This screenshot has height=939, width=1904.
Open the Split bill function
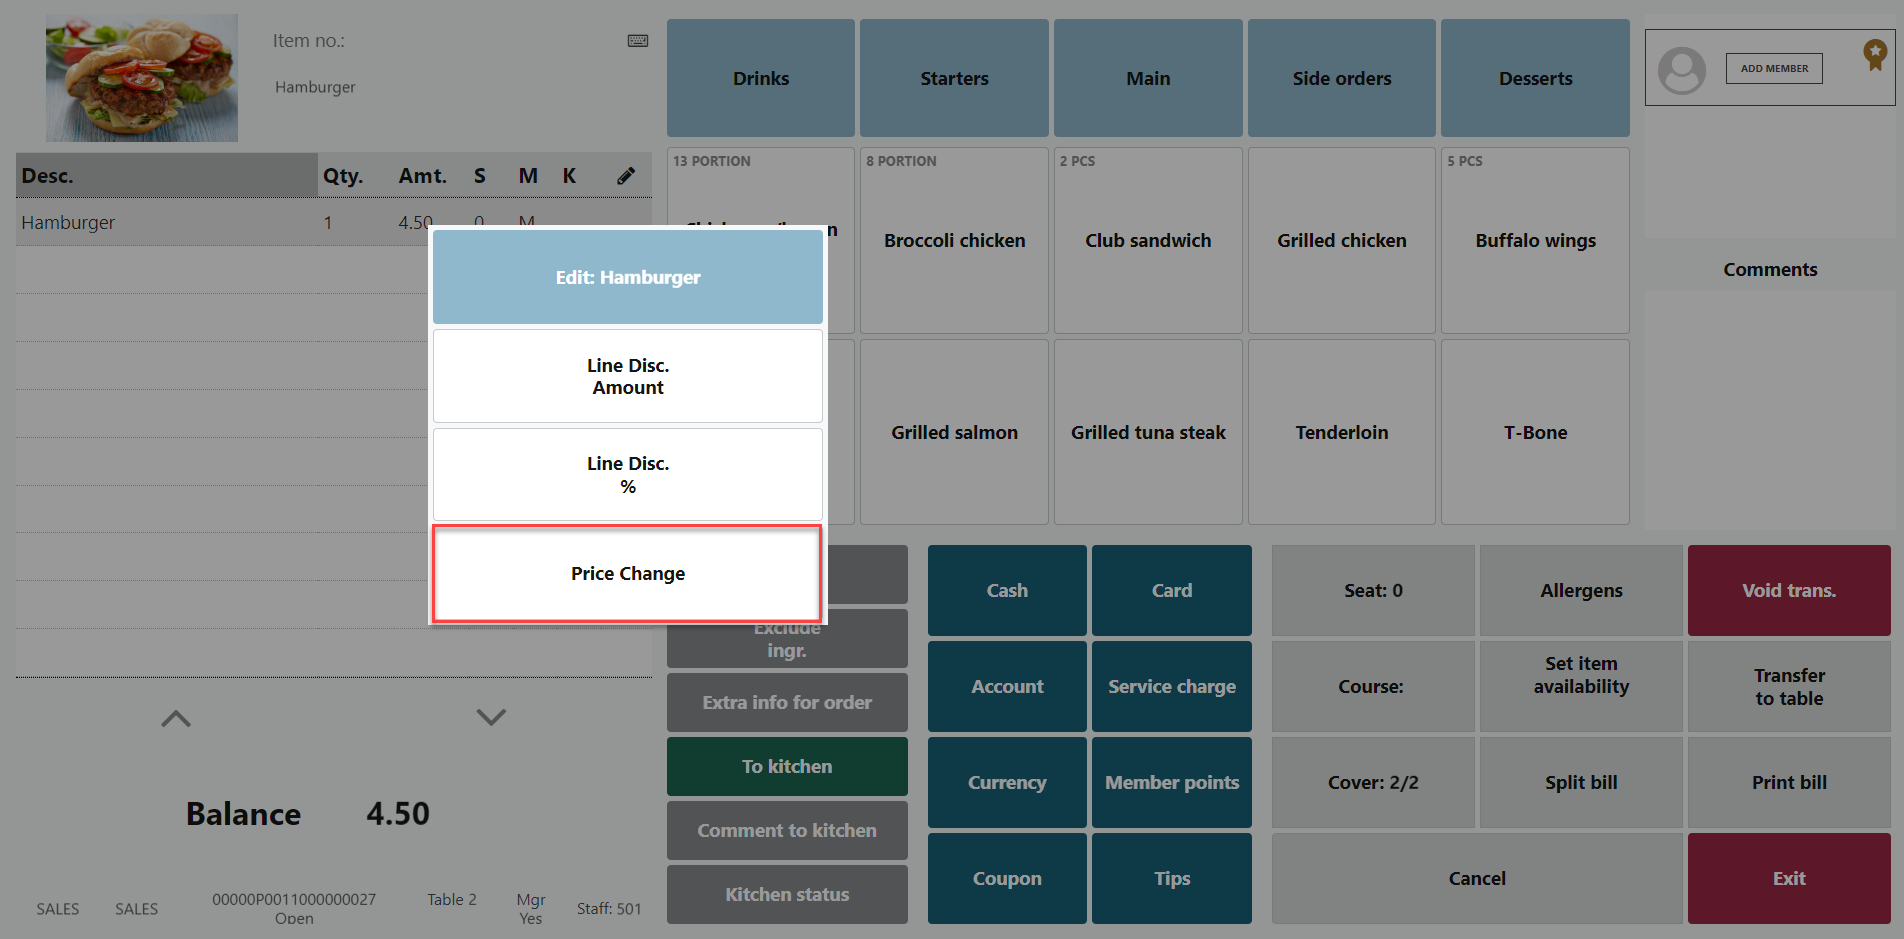(x=1580, y=783)
